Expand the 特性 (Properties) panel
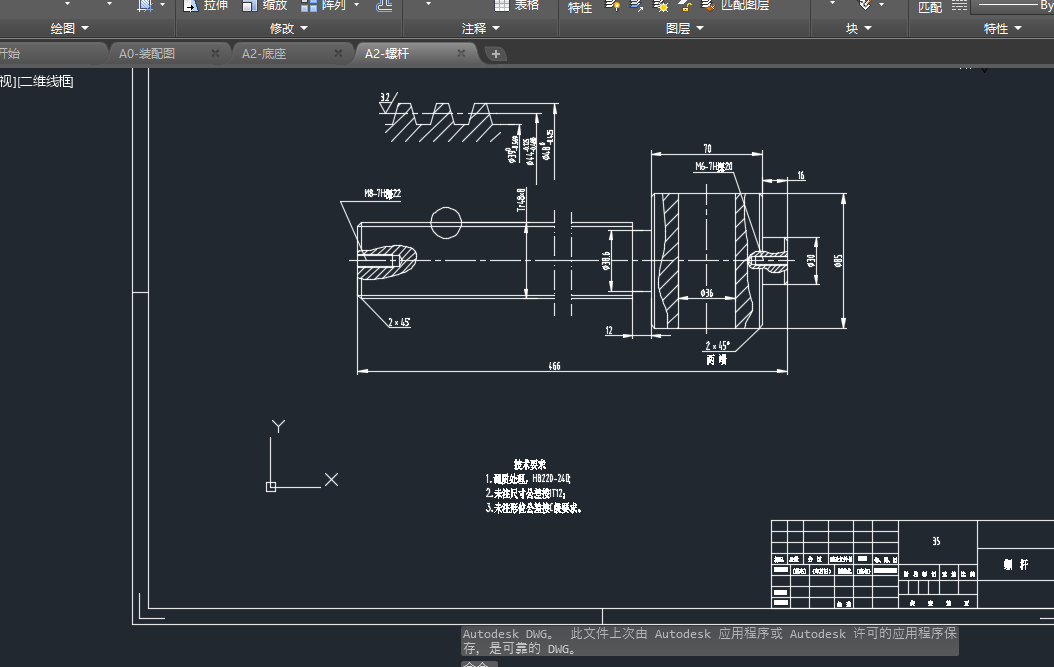1054x667 pixels. pos(1002,28)
